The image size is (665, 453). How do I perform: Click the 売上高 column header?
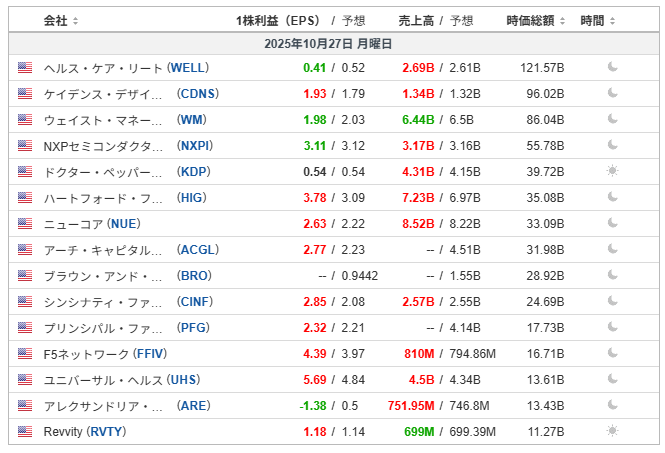(x=416, y=20)
